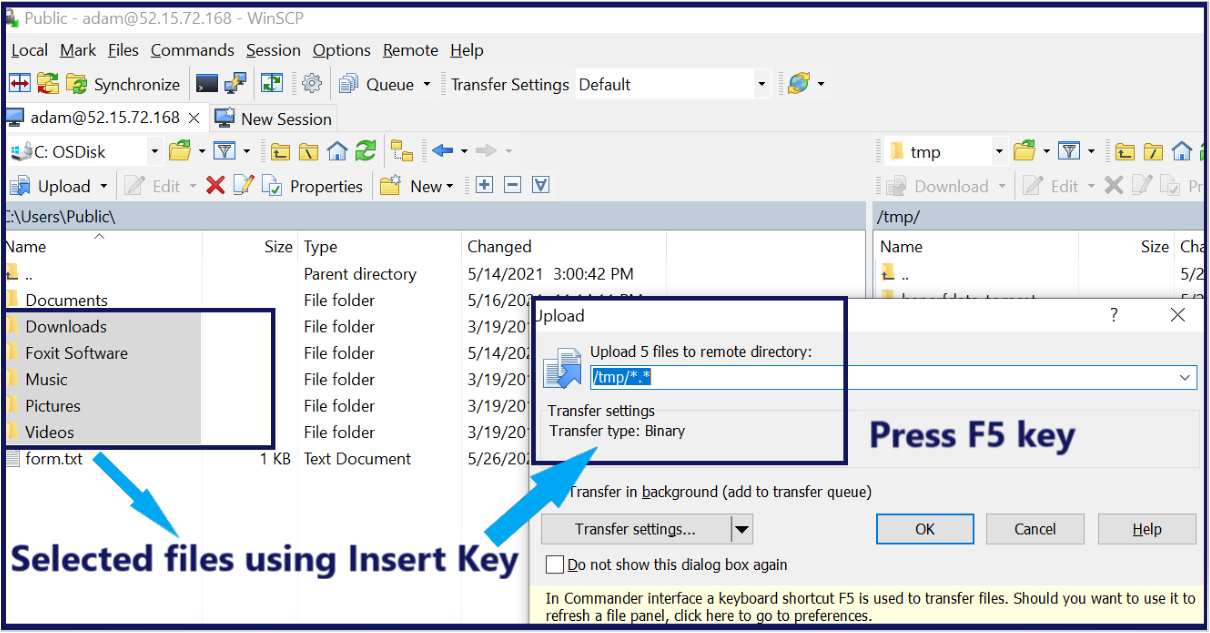Open the Help menu in menu bar

[466, 50]
